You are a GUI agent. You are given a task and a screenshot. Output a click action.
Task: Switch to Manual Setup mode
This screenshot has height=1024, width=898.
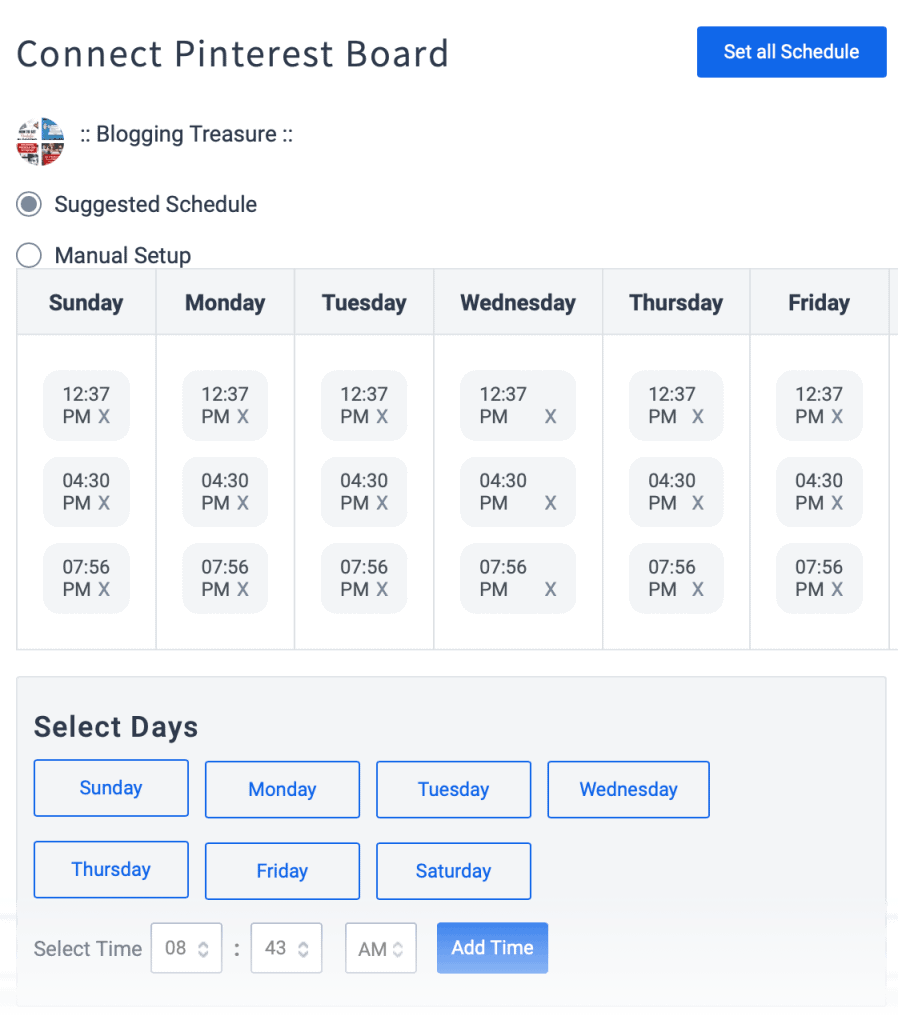point(28,255)
